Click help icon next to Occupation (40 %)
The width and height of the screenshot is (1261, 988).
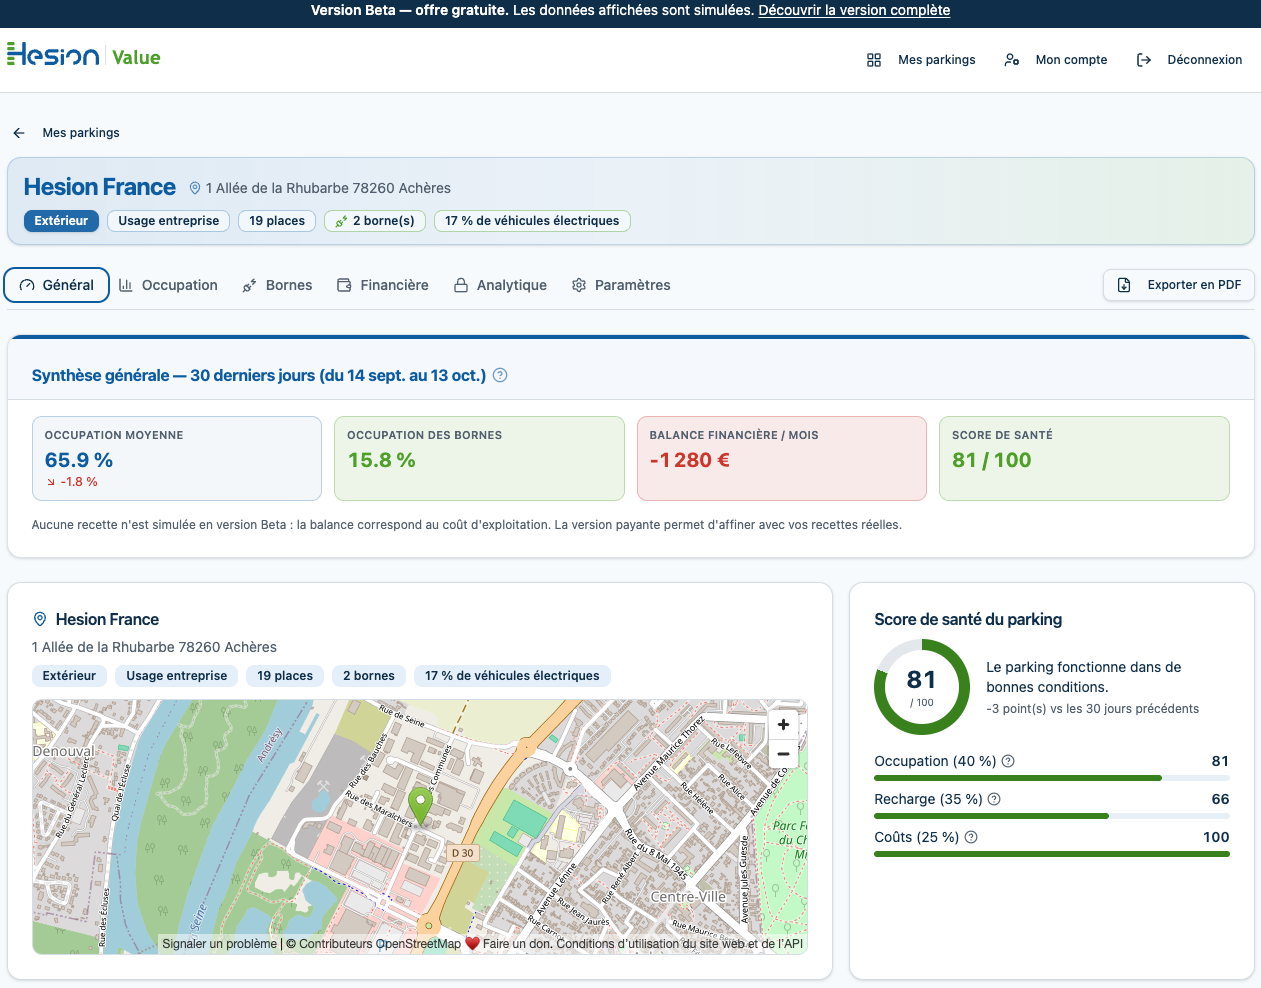[1008, 761]
